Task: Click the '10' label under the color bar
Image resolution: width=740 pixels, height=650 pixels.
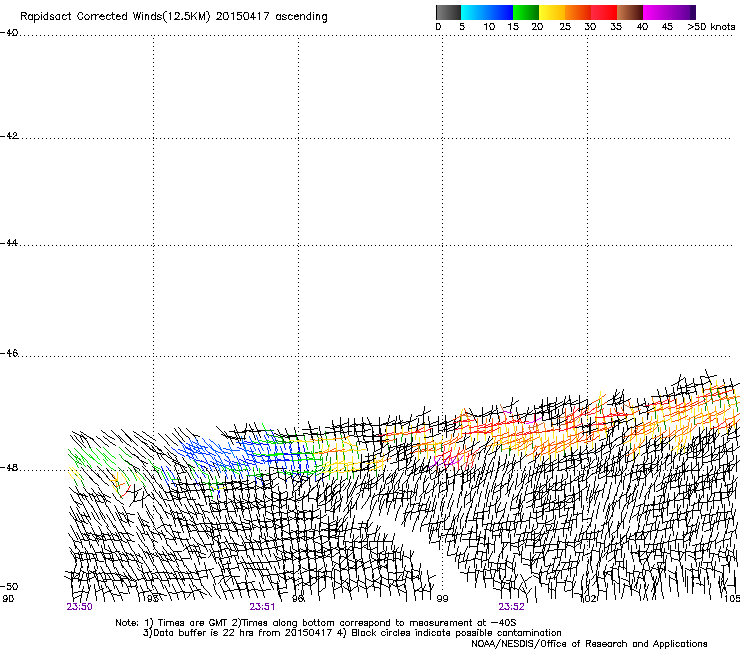Action: (x=489, y=27)
